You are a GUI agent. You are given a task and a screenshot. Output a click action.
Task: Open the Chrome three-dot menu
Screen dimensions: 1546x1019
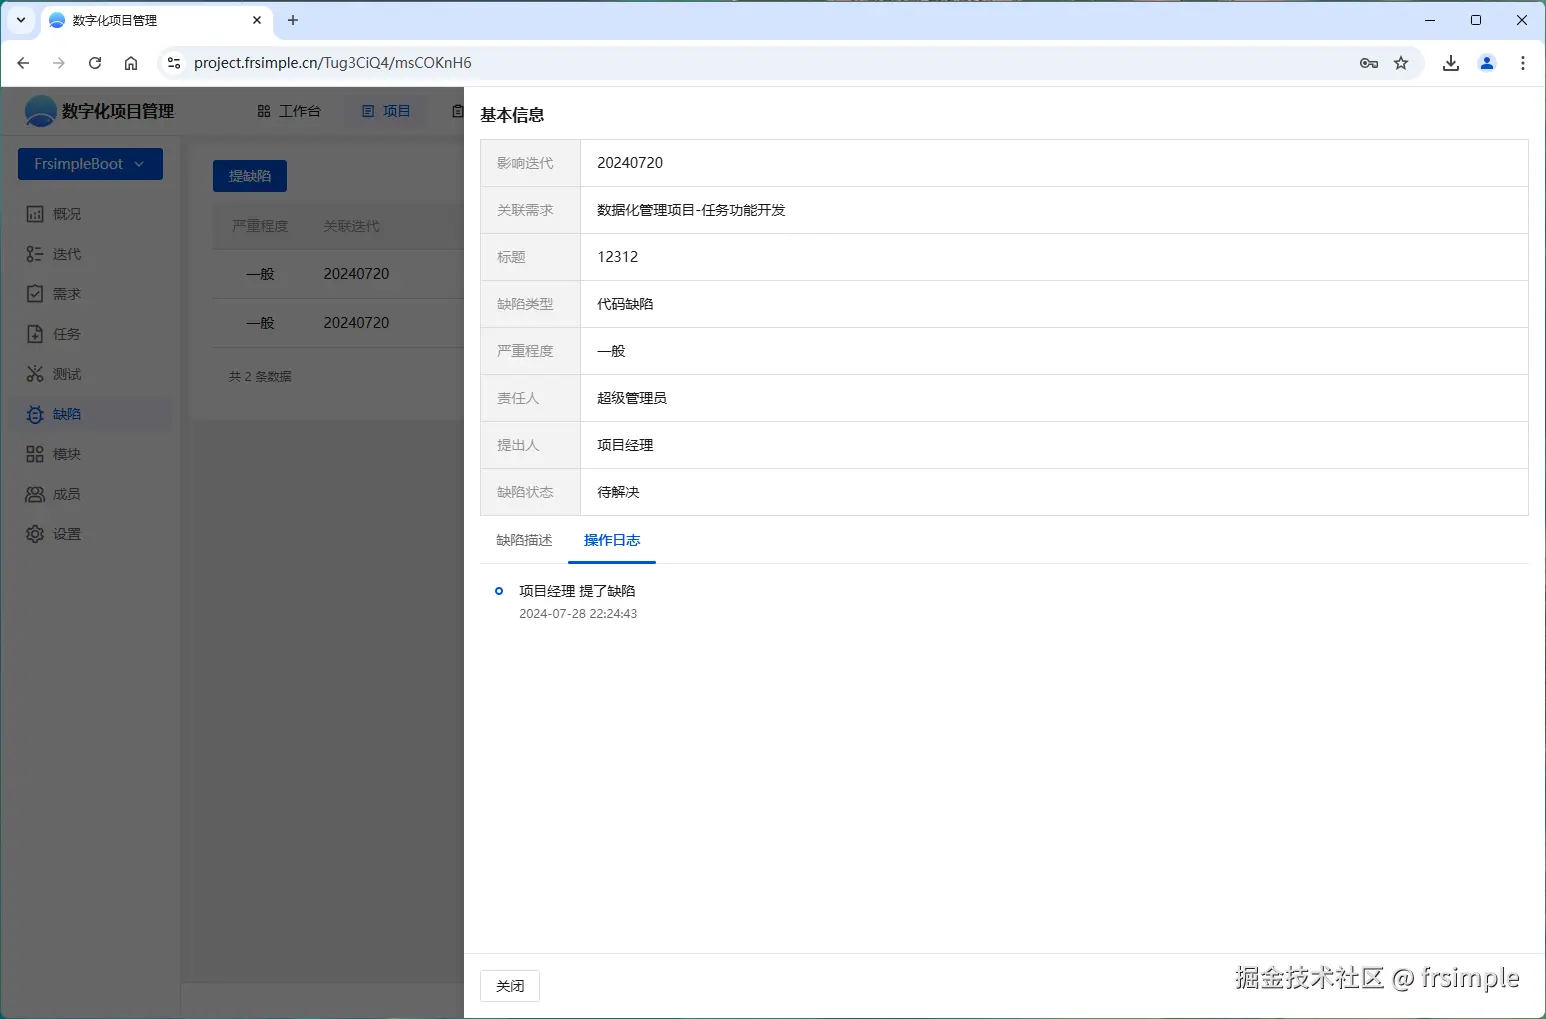(x=1522, y=62)
